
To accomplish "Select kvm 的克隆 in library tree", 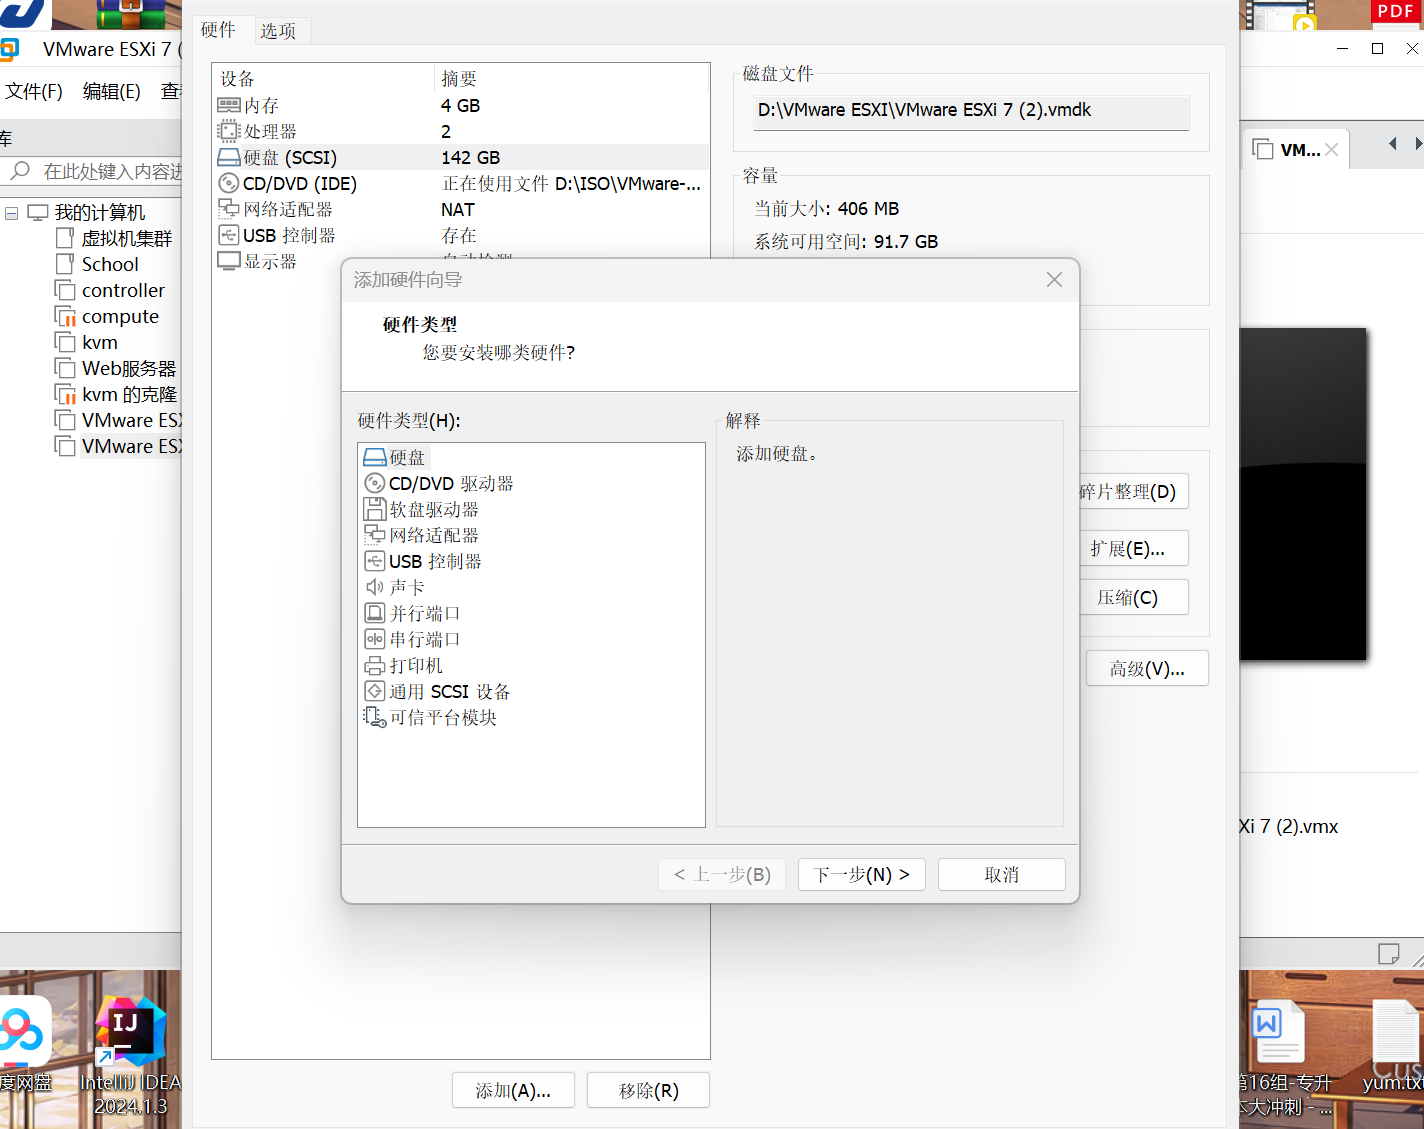I will click(x=129, y=394).
